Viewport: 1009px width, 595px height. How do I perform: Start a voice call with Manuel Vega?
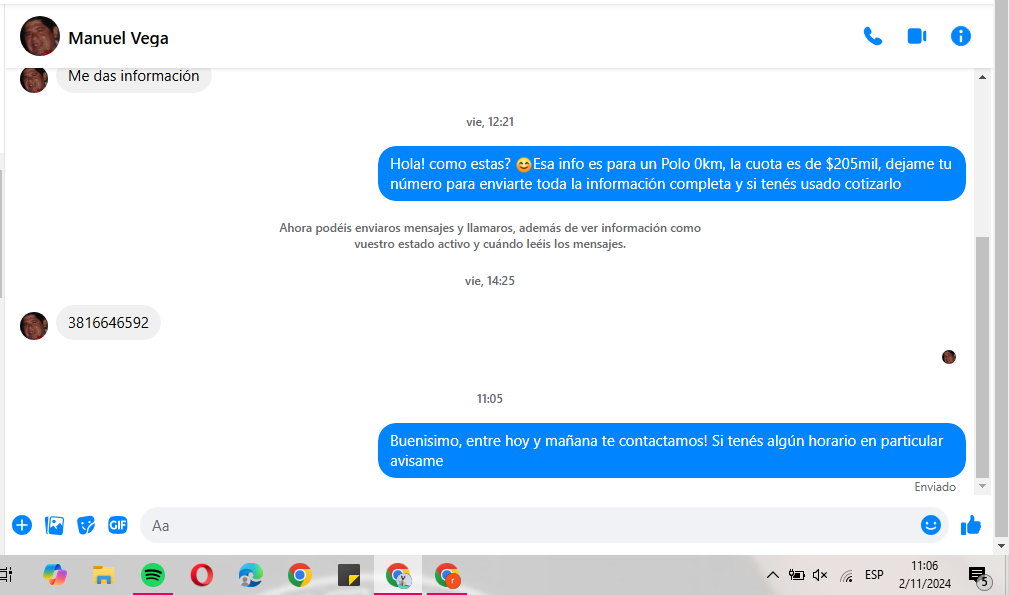point(873,37)
